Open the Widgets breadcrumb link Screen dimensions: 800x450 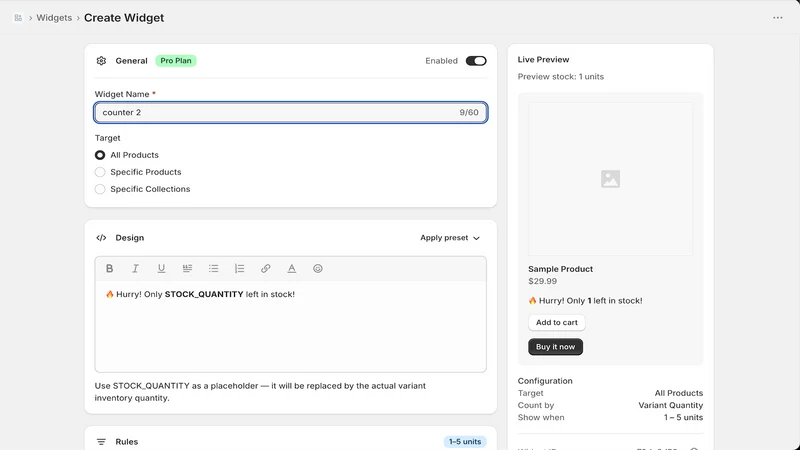(54, 18)
